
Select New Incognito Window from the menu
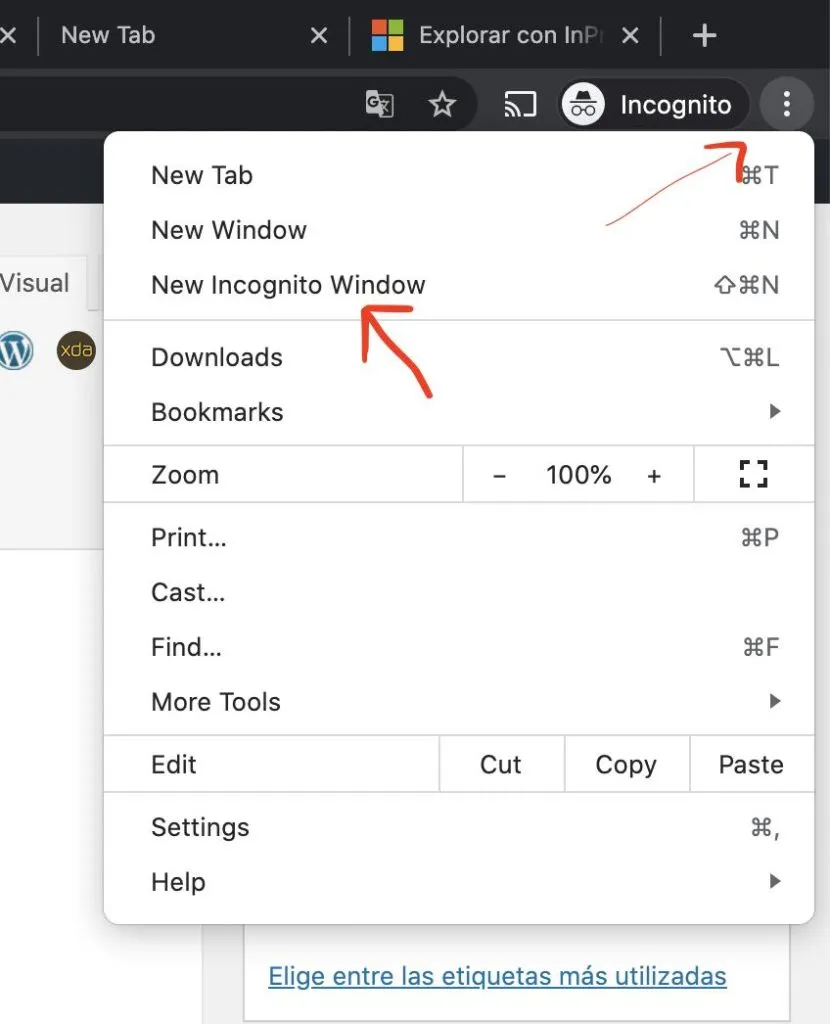(288, 284)
